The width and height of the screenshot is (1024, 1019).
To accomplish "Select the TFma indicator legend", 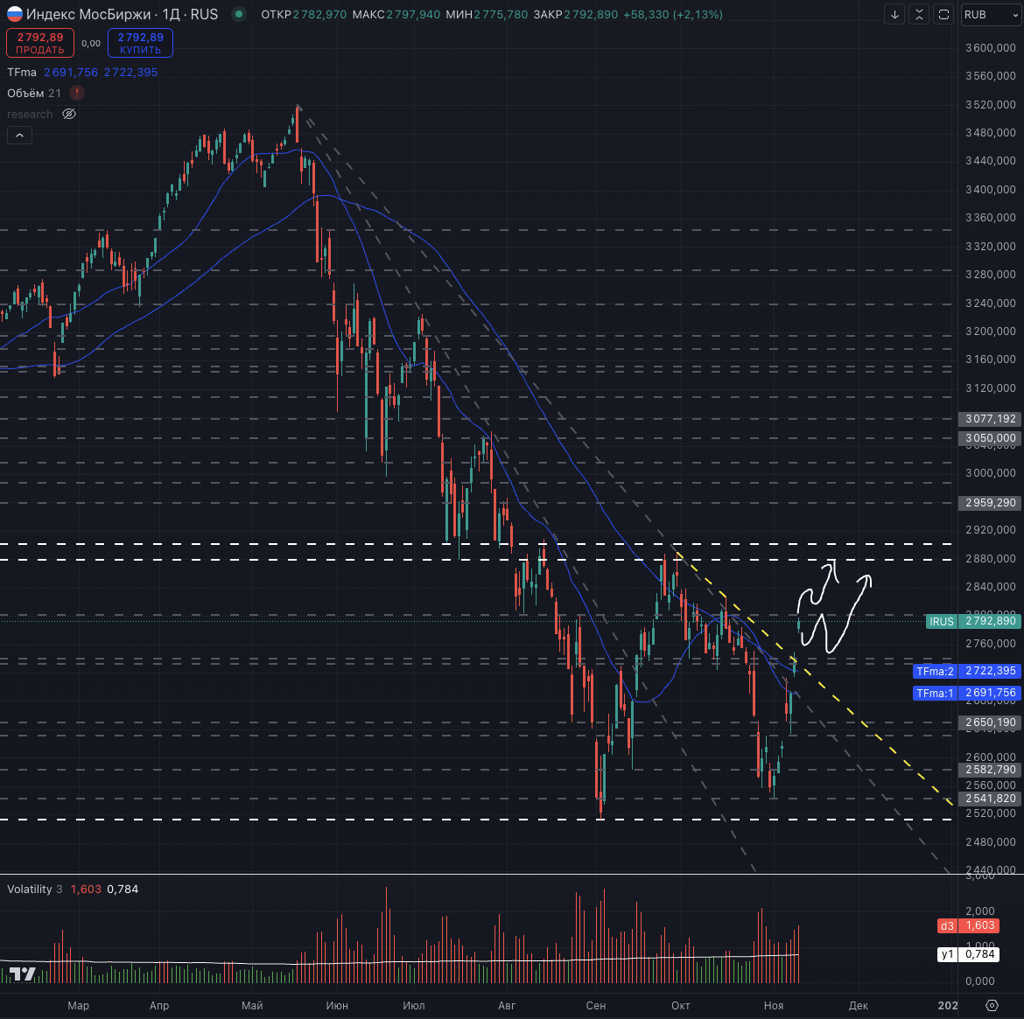I will tap(22, 72).
